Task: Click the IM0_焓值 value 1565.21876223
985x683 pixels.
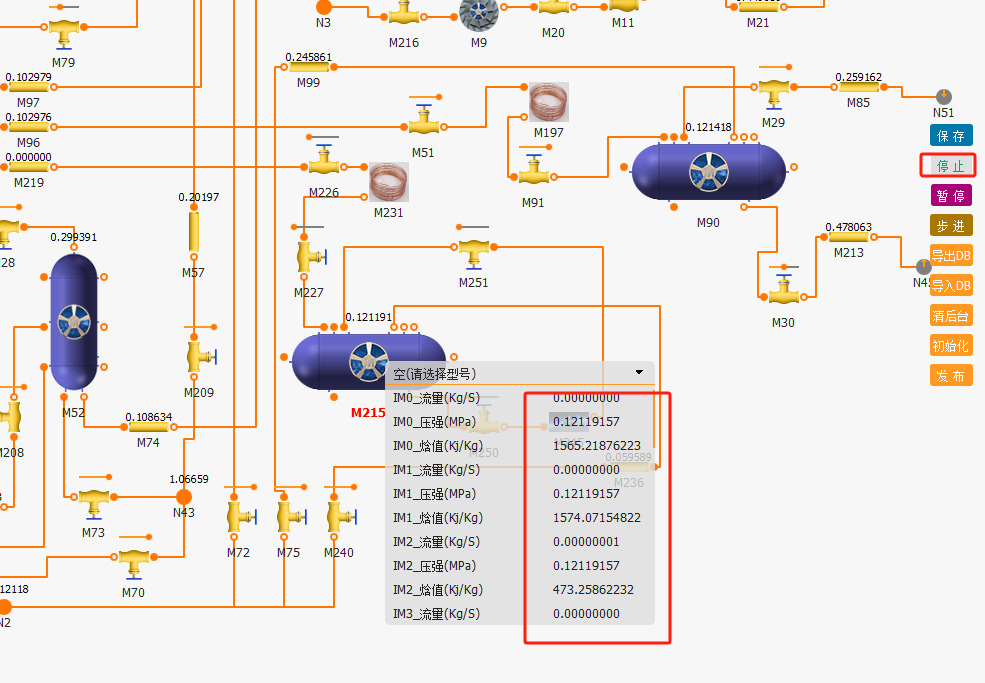Action: [x=597, y=445]
